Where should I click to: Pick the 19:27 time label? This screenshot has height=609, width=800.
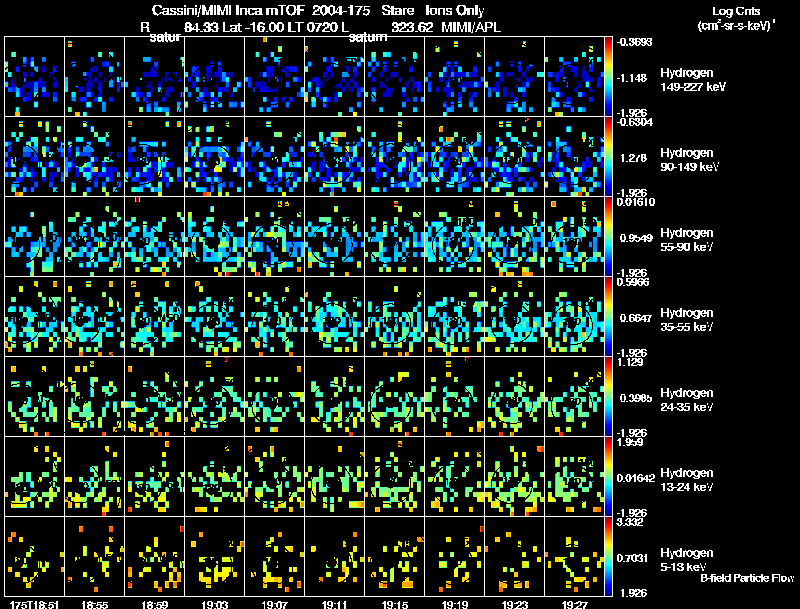tap(574, 605)
